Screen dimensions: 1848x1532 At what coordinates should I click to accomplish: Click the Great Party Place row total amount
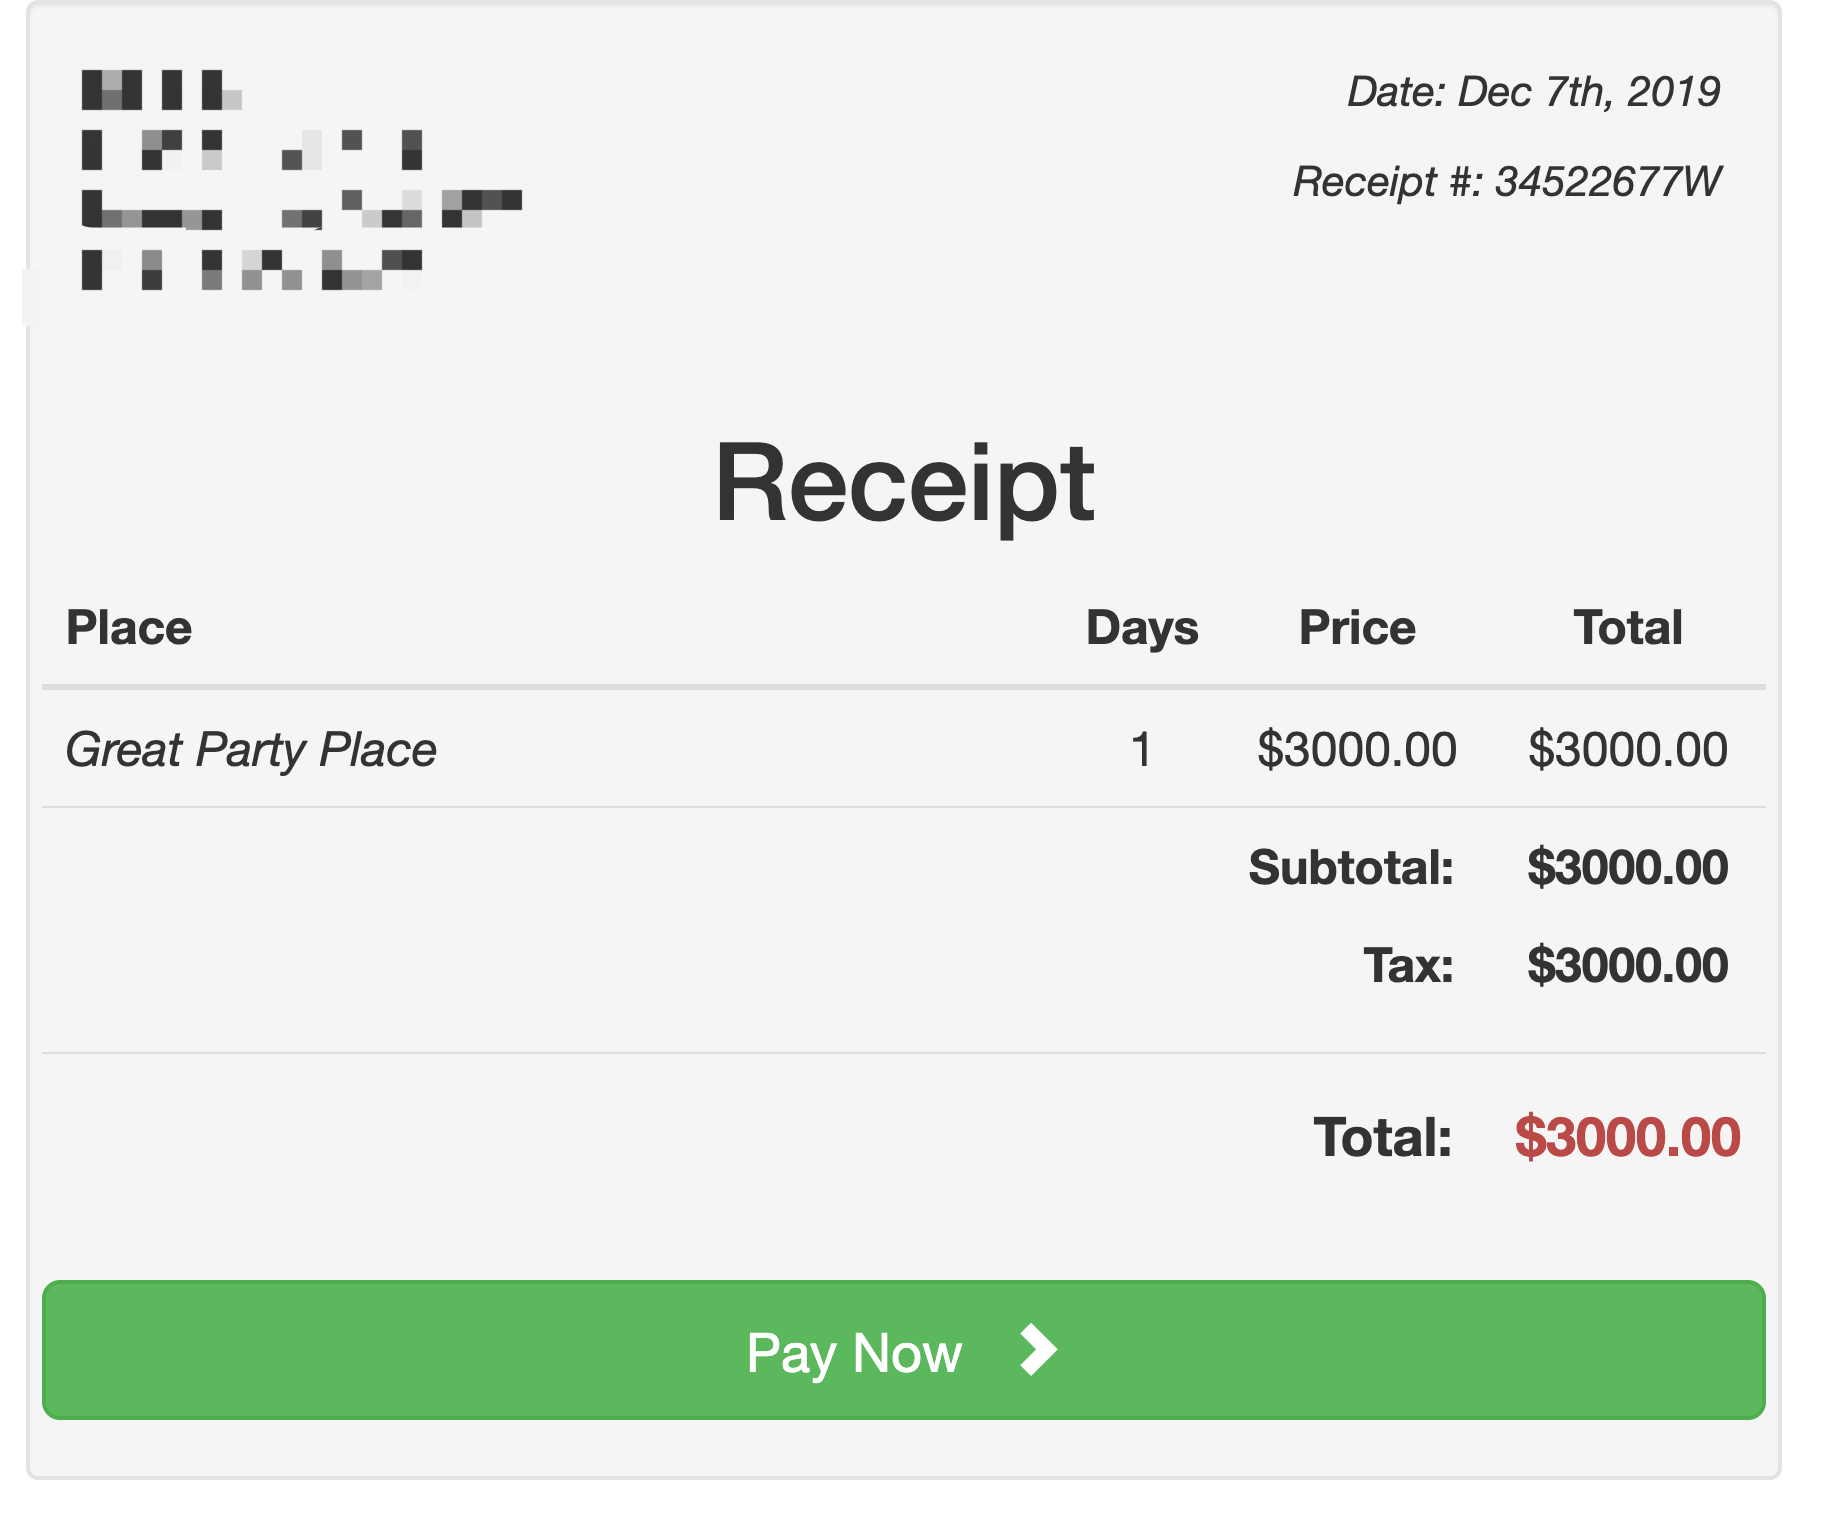[x=1628, y=750]
